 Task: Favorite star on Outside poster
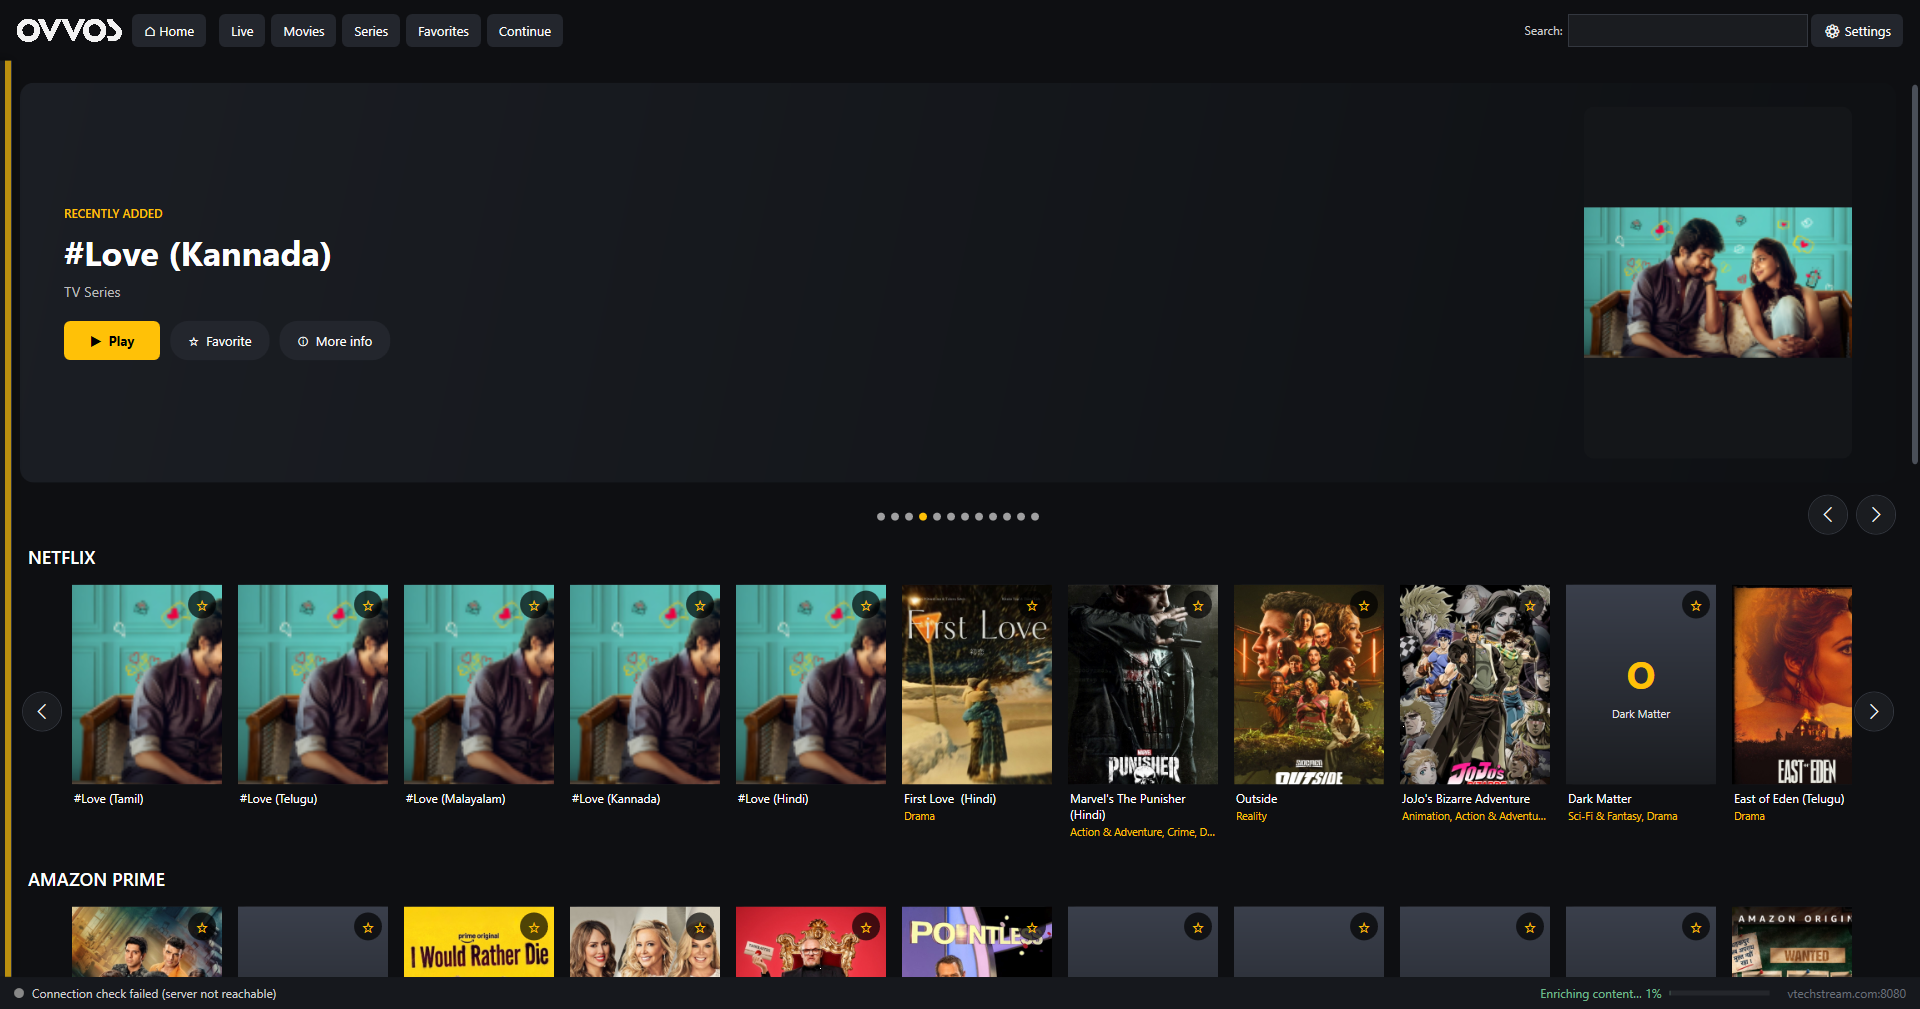(1364, 605)
